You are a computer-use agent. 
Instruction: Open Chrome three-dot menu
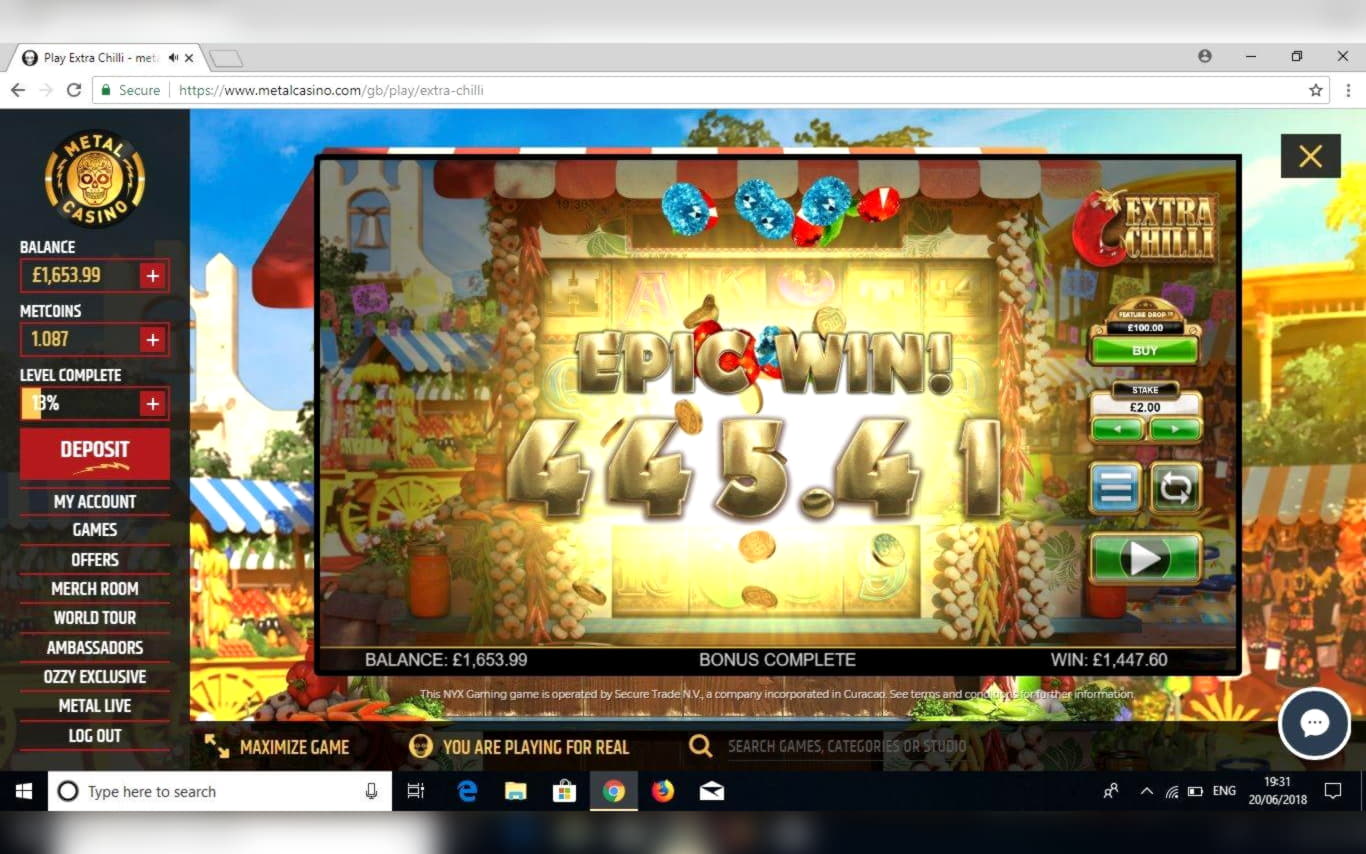pyautogui.click(x=1348, y=90)
